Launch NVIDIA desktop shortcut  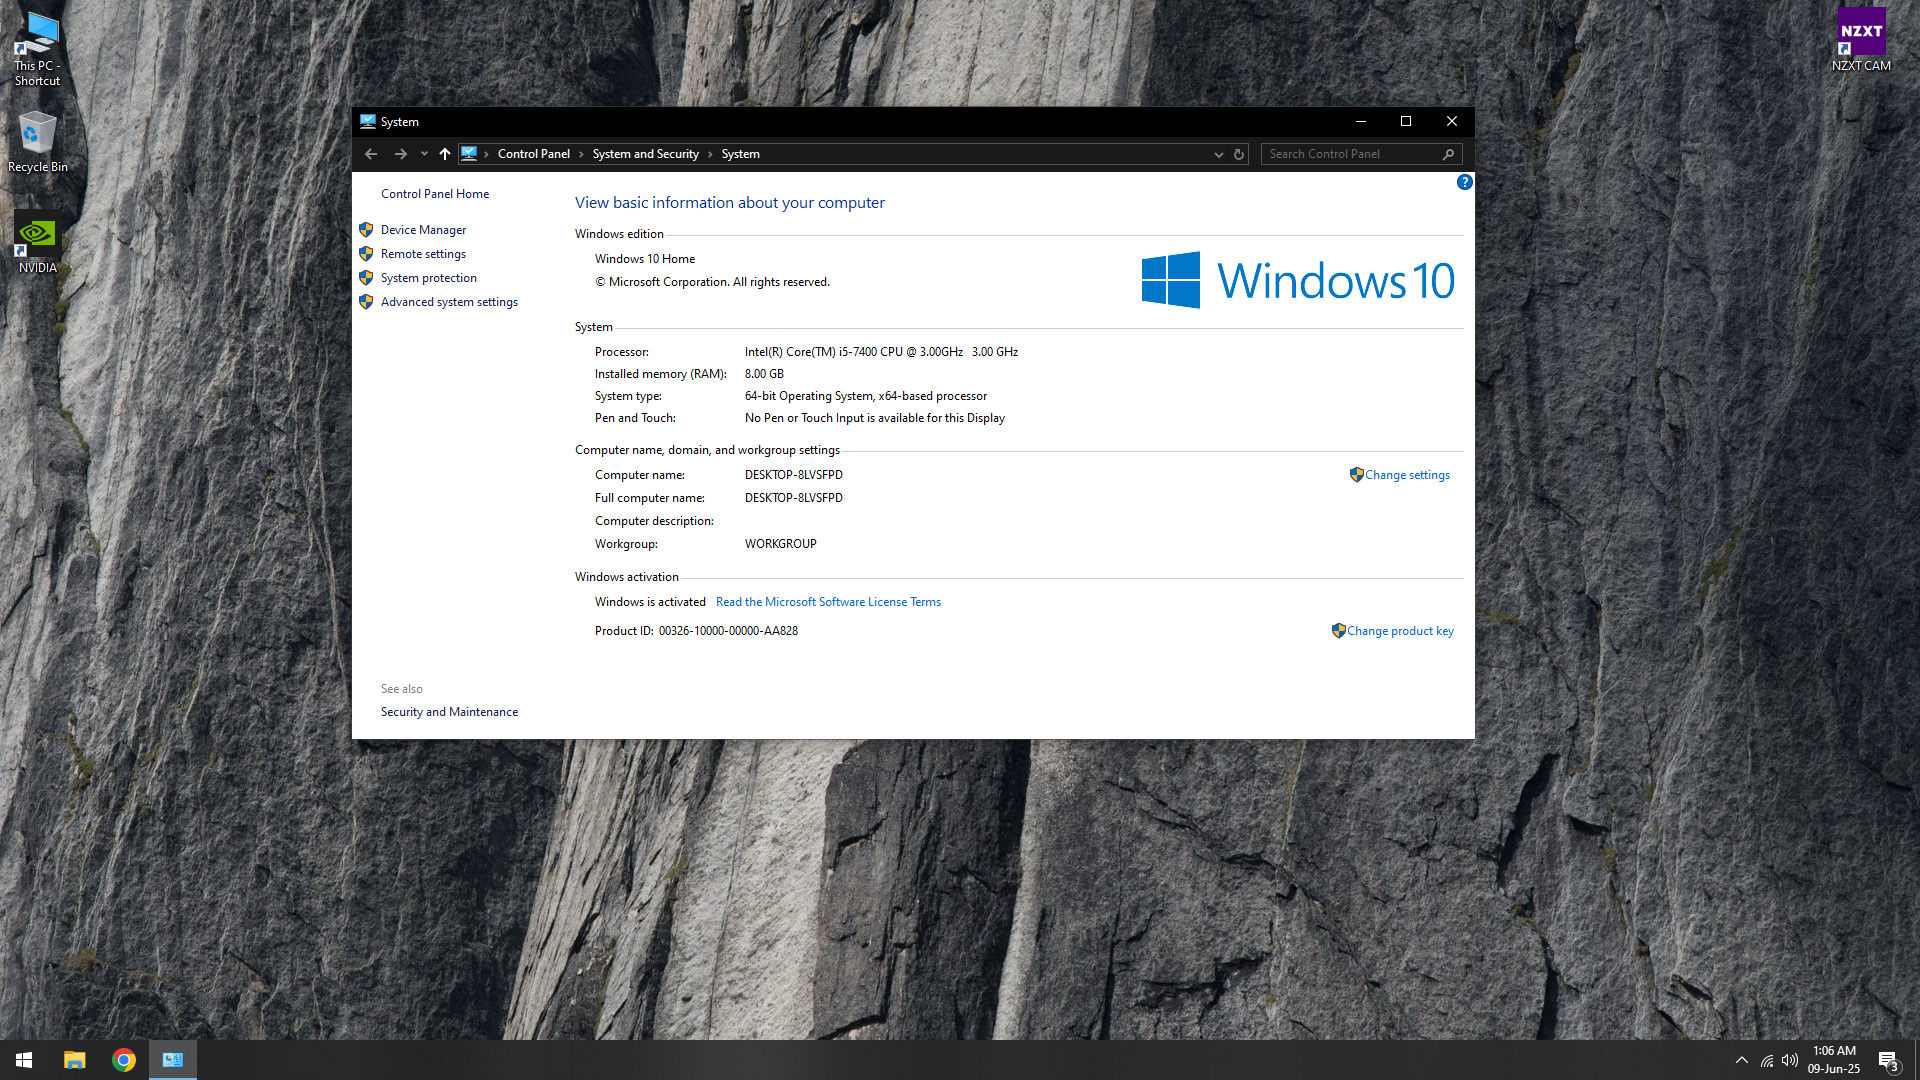pyautogui.click(x=37, y=242)
